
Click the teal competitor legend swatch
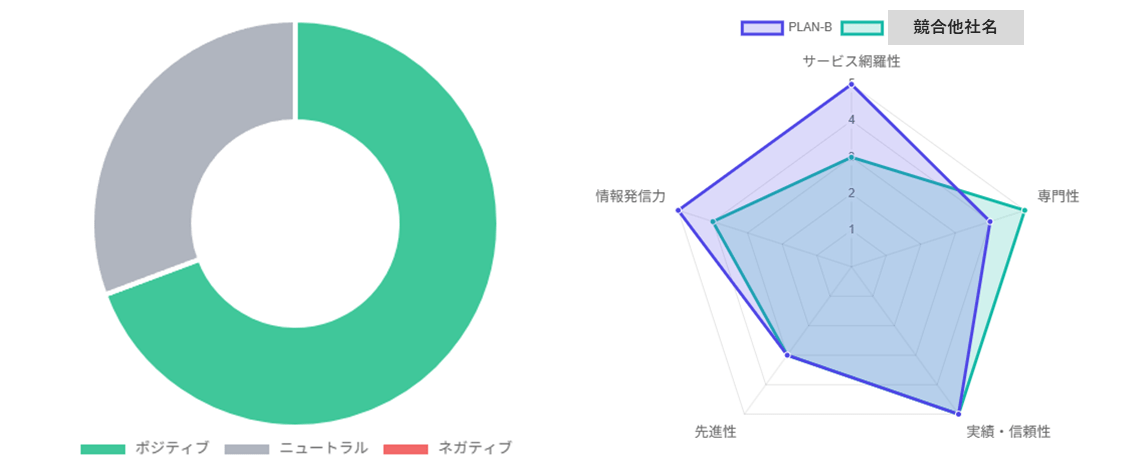862,28
